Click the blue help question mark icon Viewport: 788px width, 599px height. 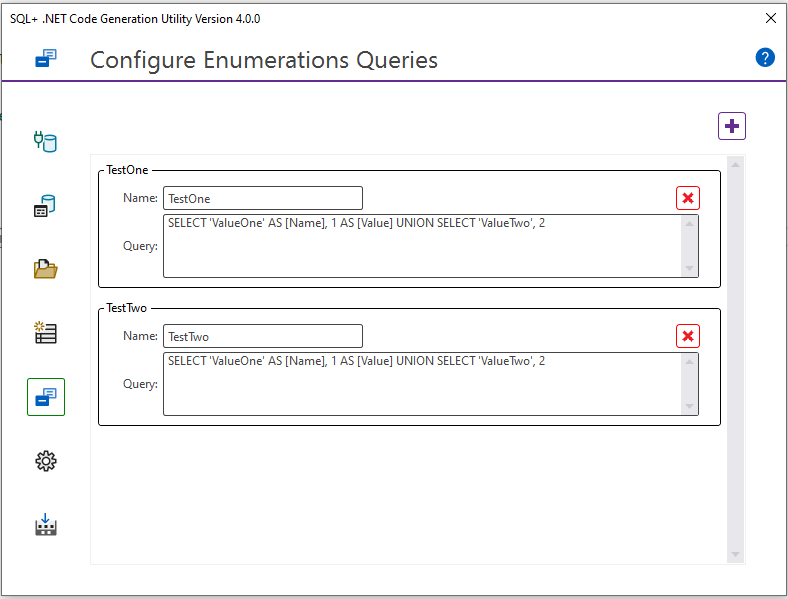(x=765, y=57)
